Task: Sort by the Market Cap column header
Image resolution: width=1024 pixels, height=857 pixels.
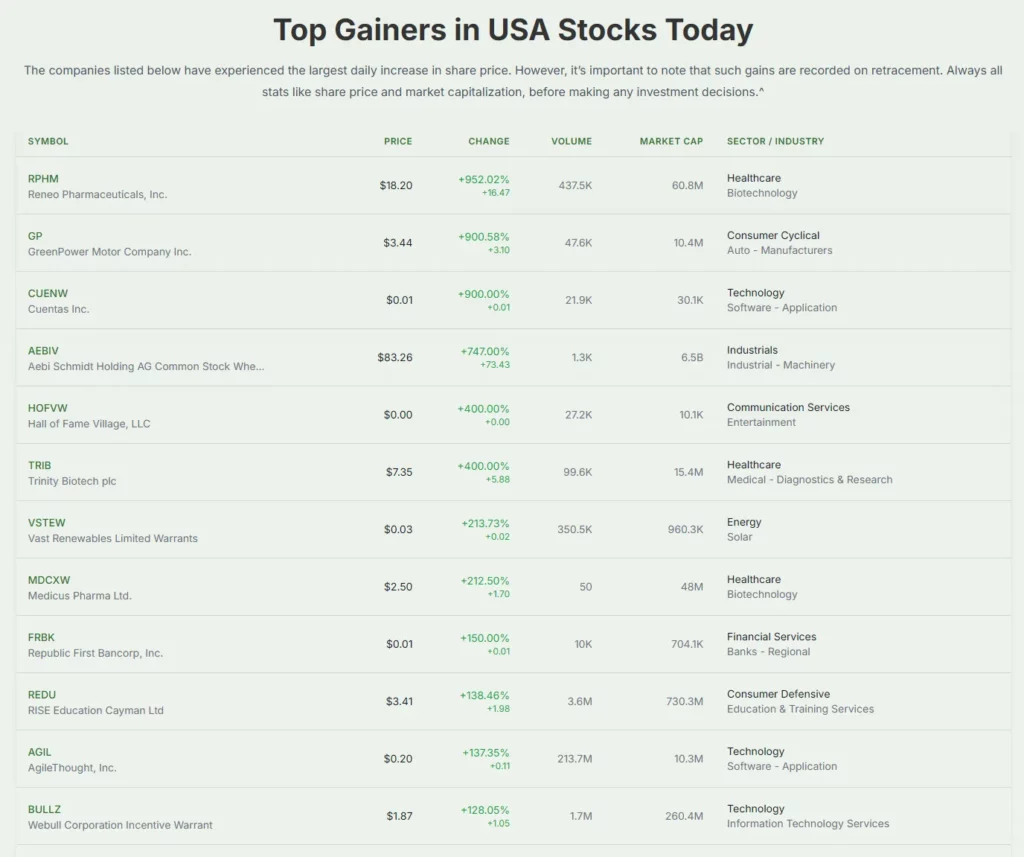Action: click(671, 141)
